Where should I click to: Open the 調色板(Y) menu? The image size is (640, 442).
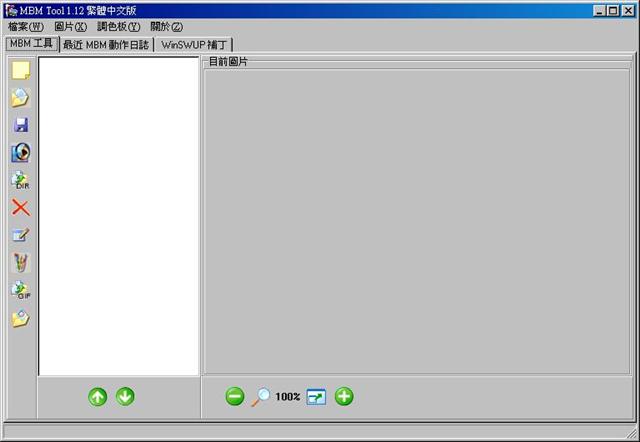pos(118,27)
